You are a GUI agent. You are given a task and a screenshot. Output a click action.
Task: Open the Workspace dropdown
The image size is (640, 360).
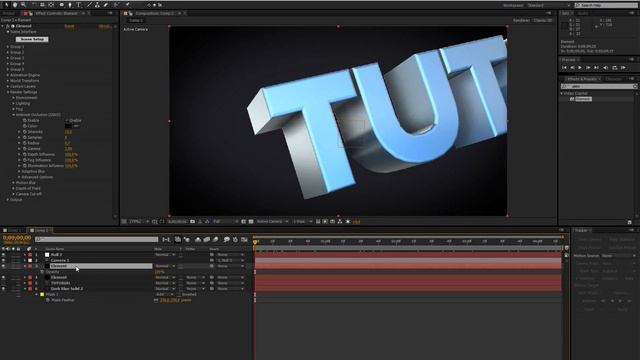point(549,5)
